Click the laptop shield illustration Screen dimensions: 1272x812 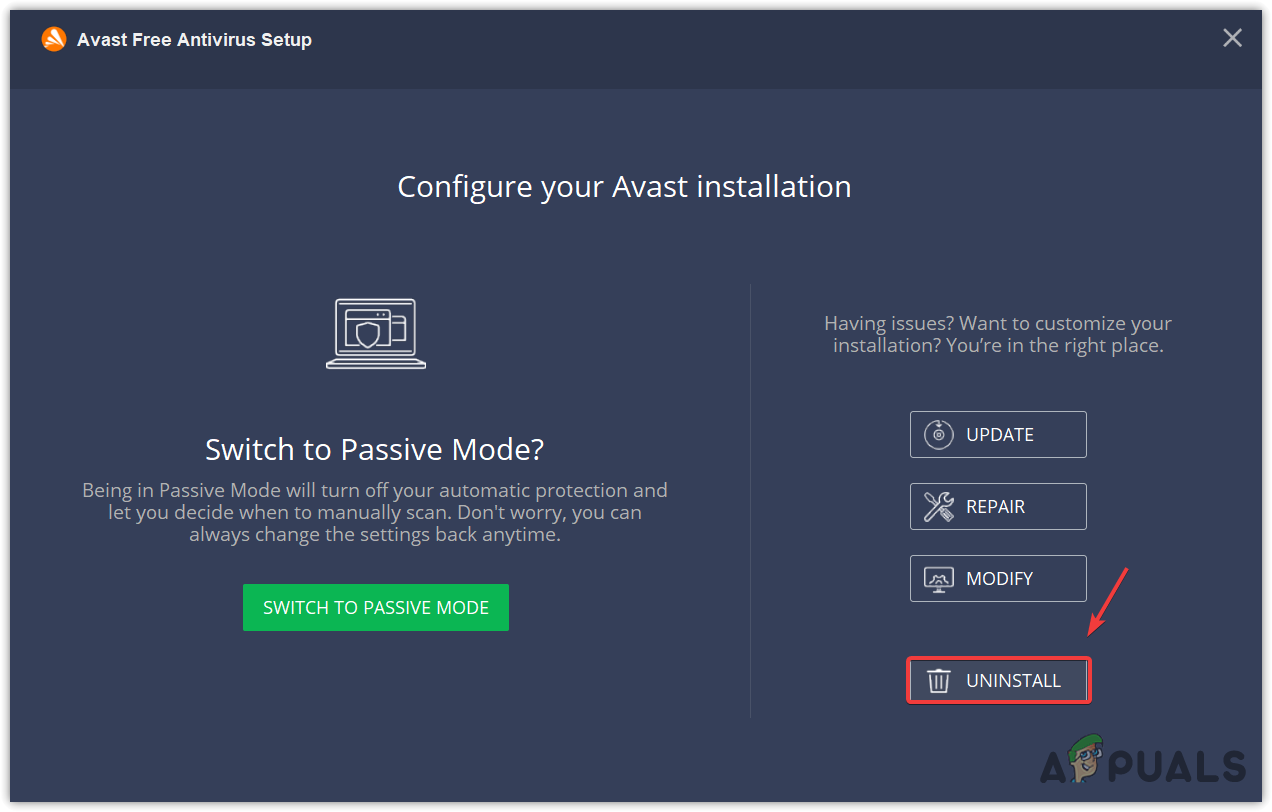coord(375,334)
